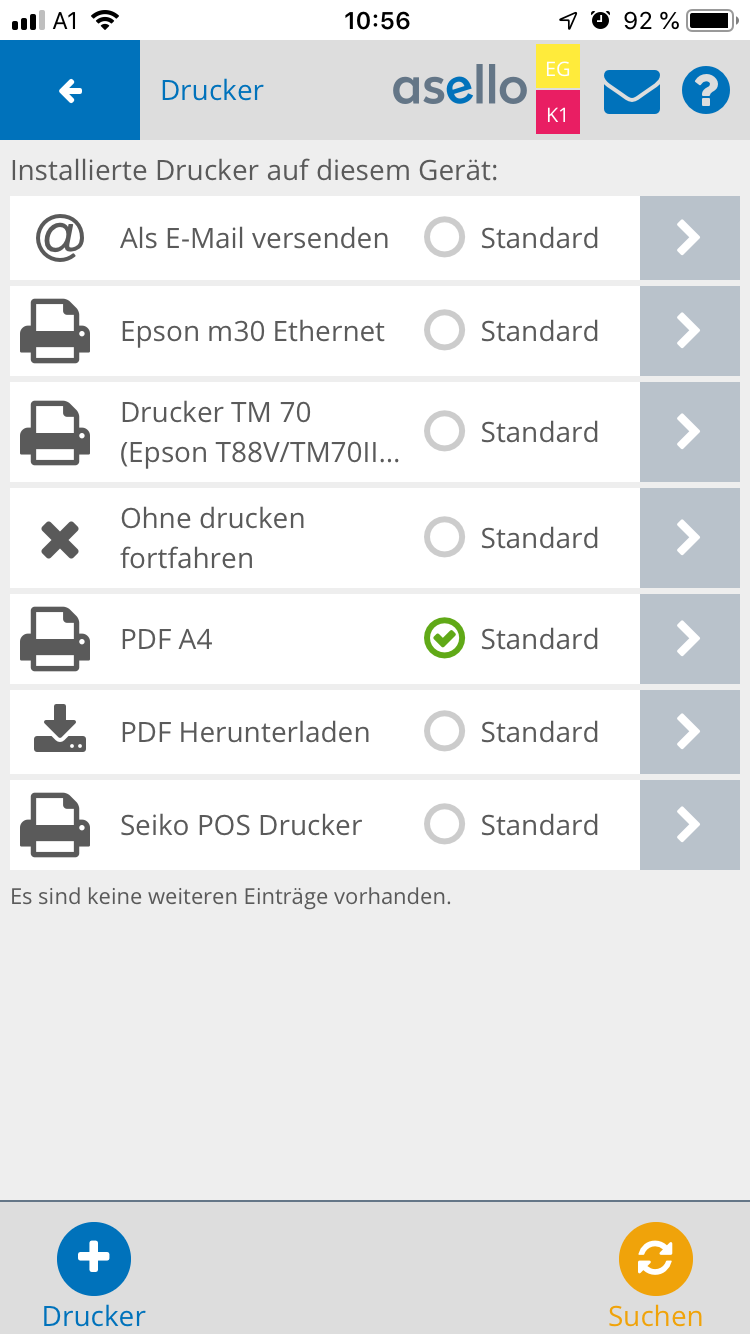The width and height of the screenshot is (750, 1334).
Task: Click the @ icon for e-mail sending
Action: (59, 238)
